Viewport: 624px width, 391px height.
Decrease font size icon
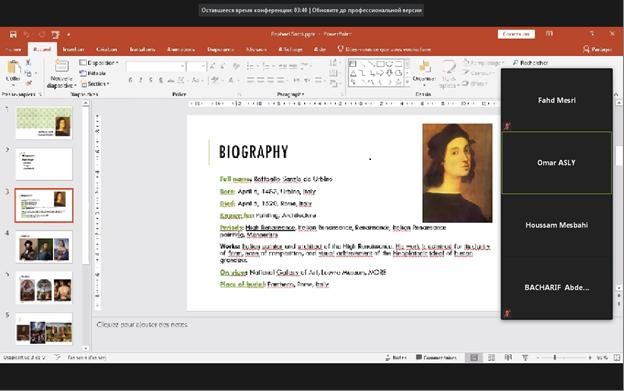(x=223, y=66)
